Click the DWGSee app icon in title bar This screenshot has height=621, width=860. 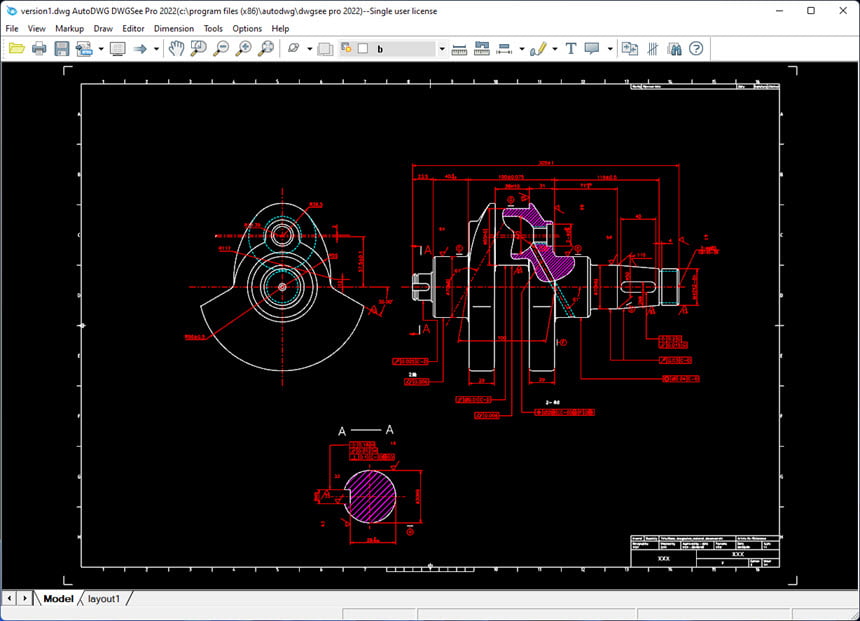[11, 10]
